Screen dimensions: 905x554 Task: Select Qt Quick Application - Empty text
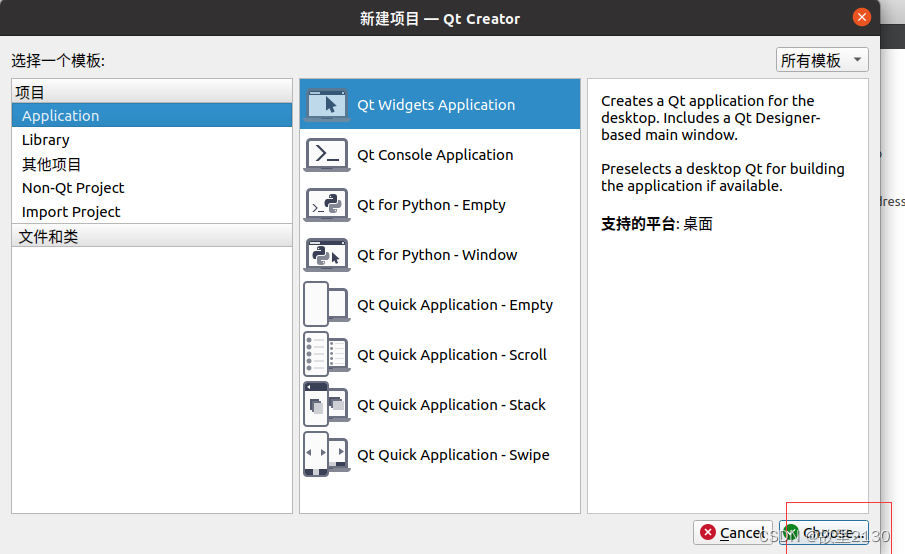point(455,305)
